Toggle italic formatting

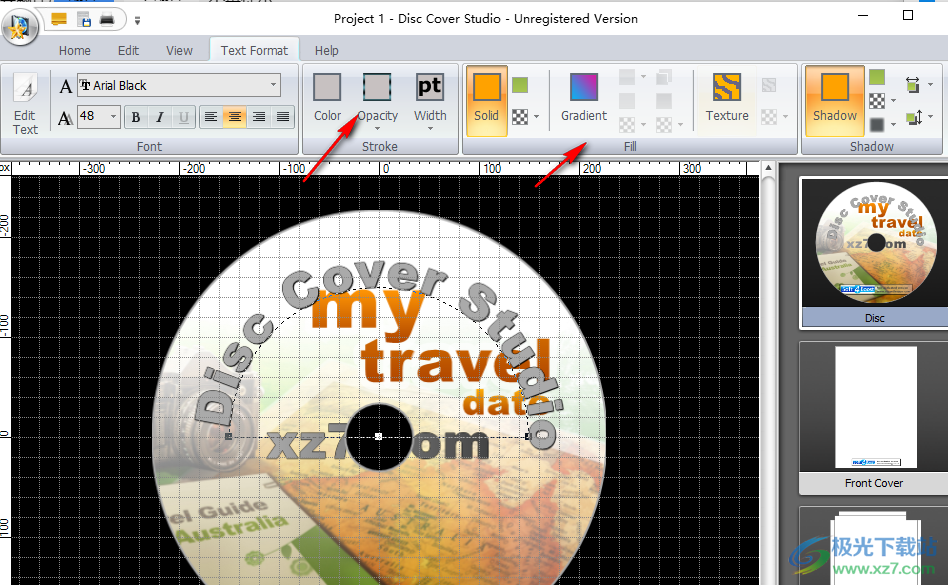pyautogui.click(x=160, y=117)
